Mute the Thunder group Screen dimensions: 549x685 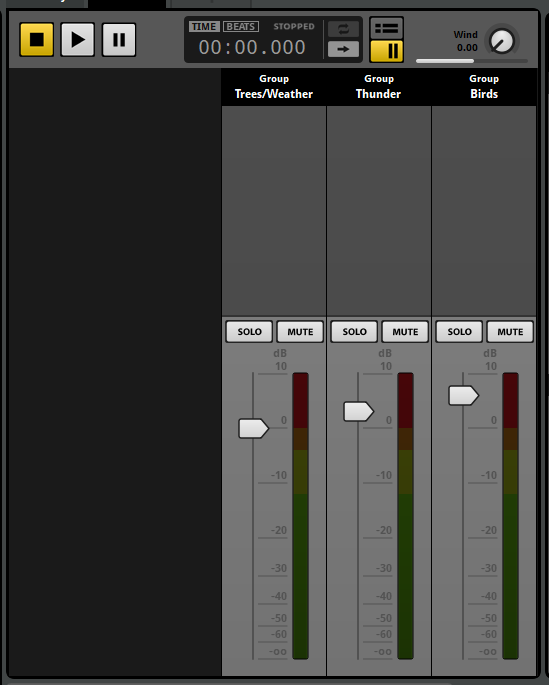[405, 332]
